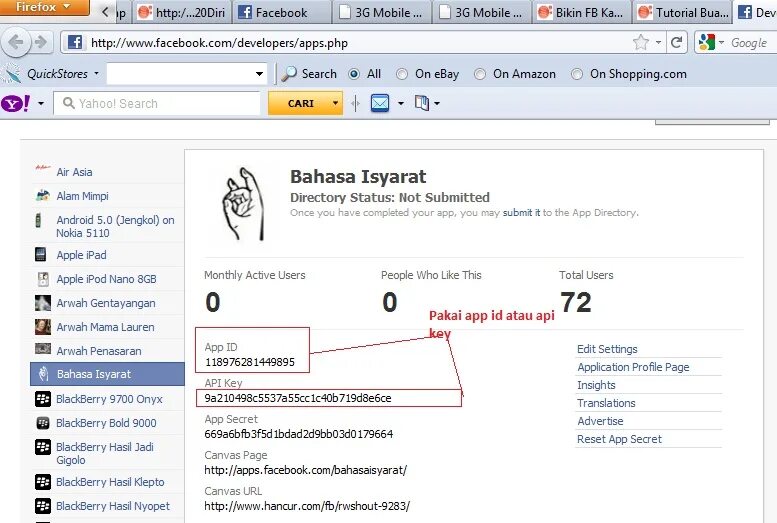Viewport: 777px width, 523px height.
Task: Click the BlackBerry 9700 Onyx icon
Action: 43,399
